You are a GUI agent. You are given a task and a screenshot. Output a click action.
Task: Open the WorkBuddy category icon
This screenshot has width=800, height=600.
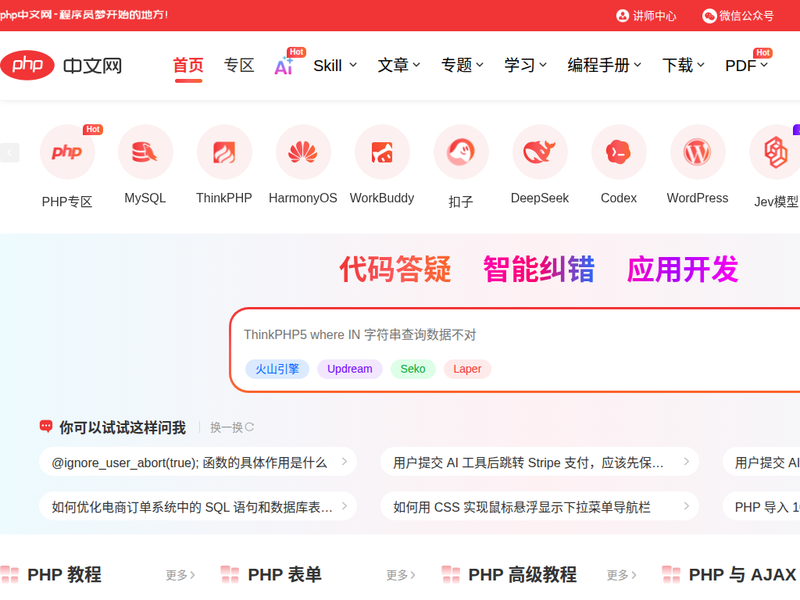tap(382, 152)
